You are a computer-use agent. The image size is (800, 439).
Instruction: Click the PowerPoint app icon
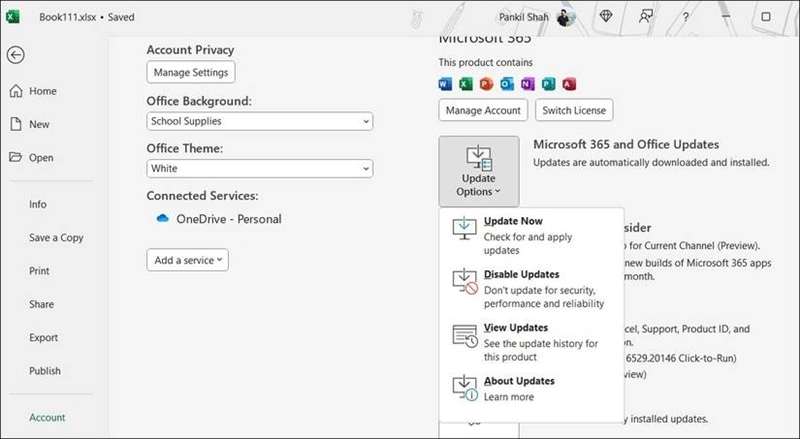click(486, 83)
